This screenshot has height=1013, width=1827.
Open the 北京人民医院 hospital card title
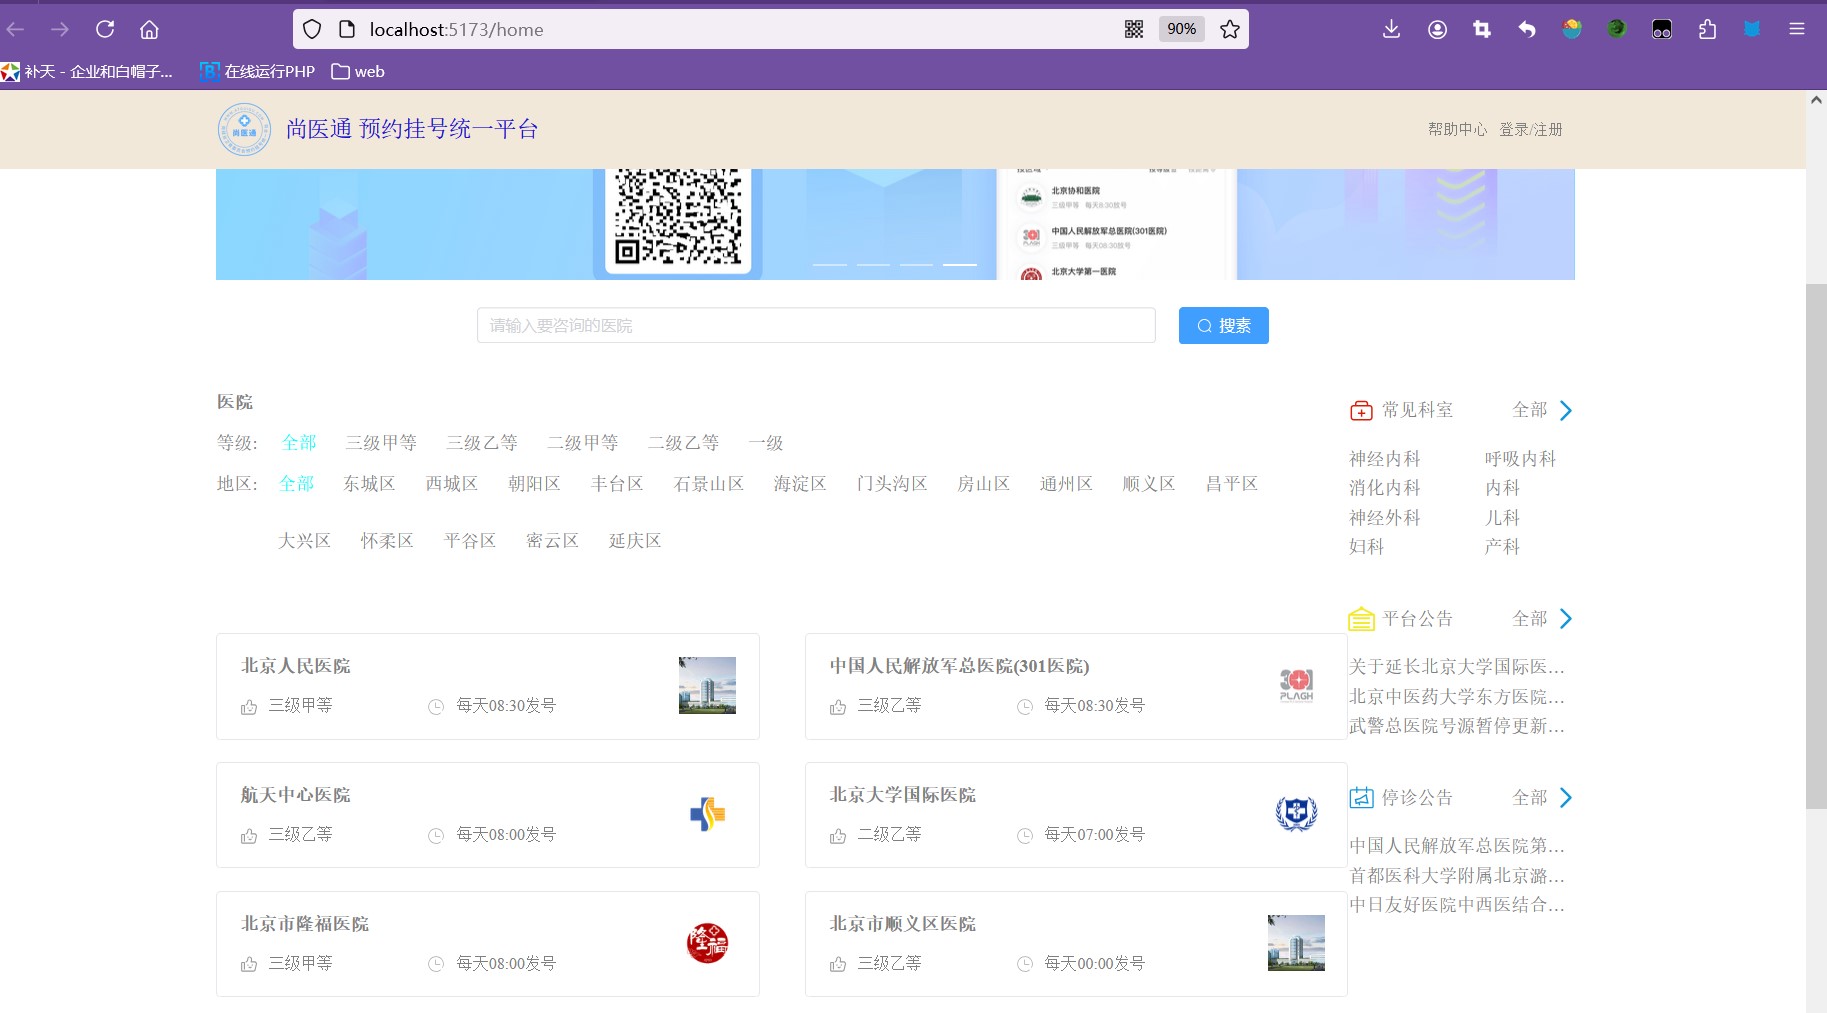(296, 666)
